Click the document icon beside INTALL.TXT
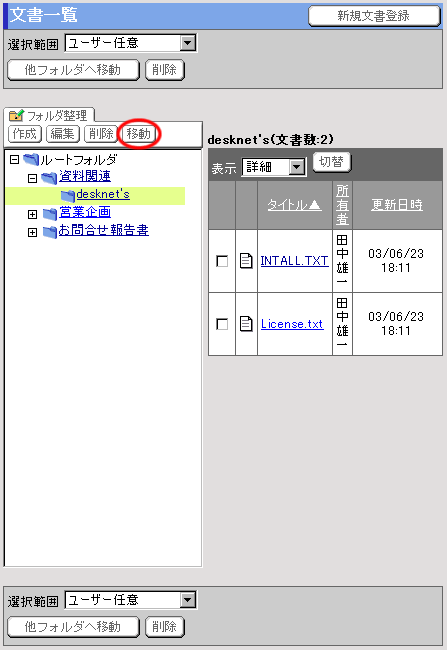This screenshot has height=650, width=447. [x=246, y=261]
